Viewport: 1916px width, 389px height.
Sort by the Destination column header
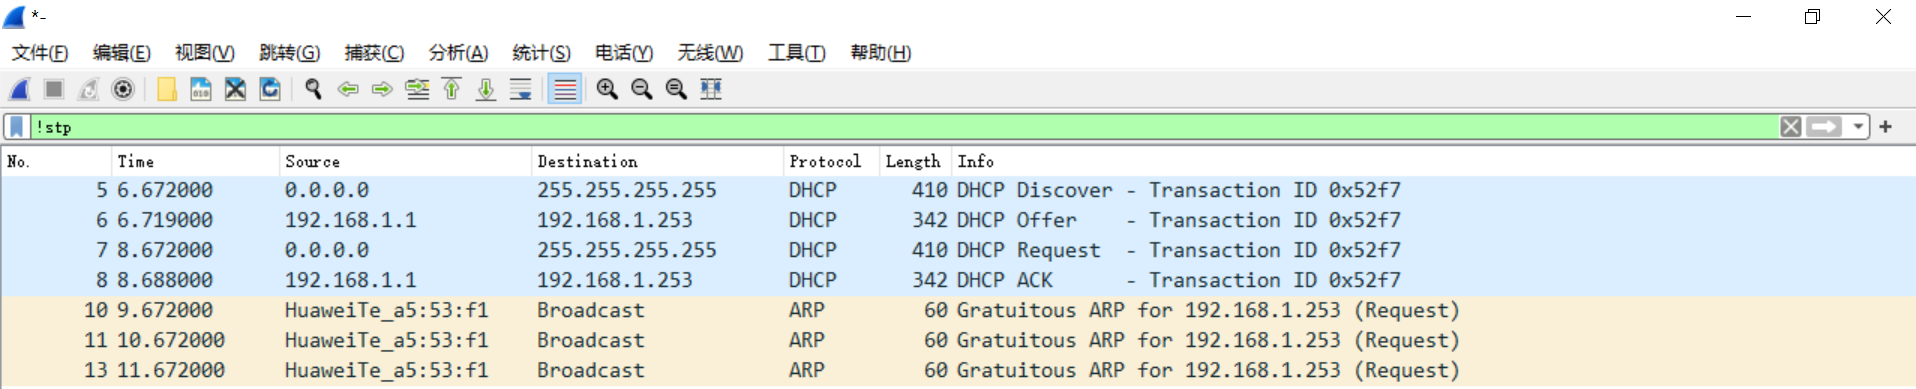(657, 161)
